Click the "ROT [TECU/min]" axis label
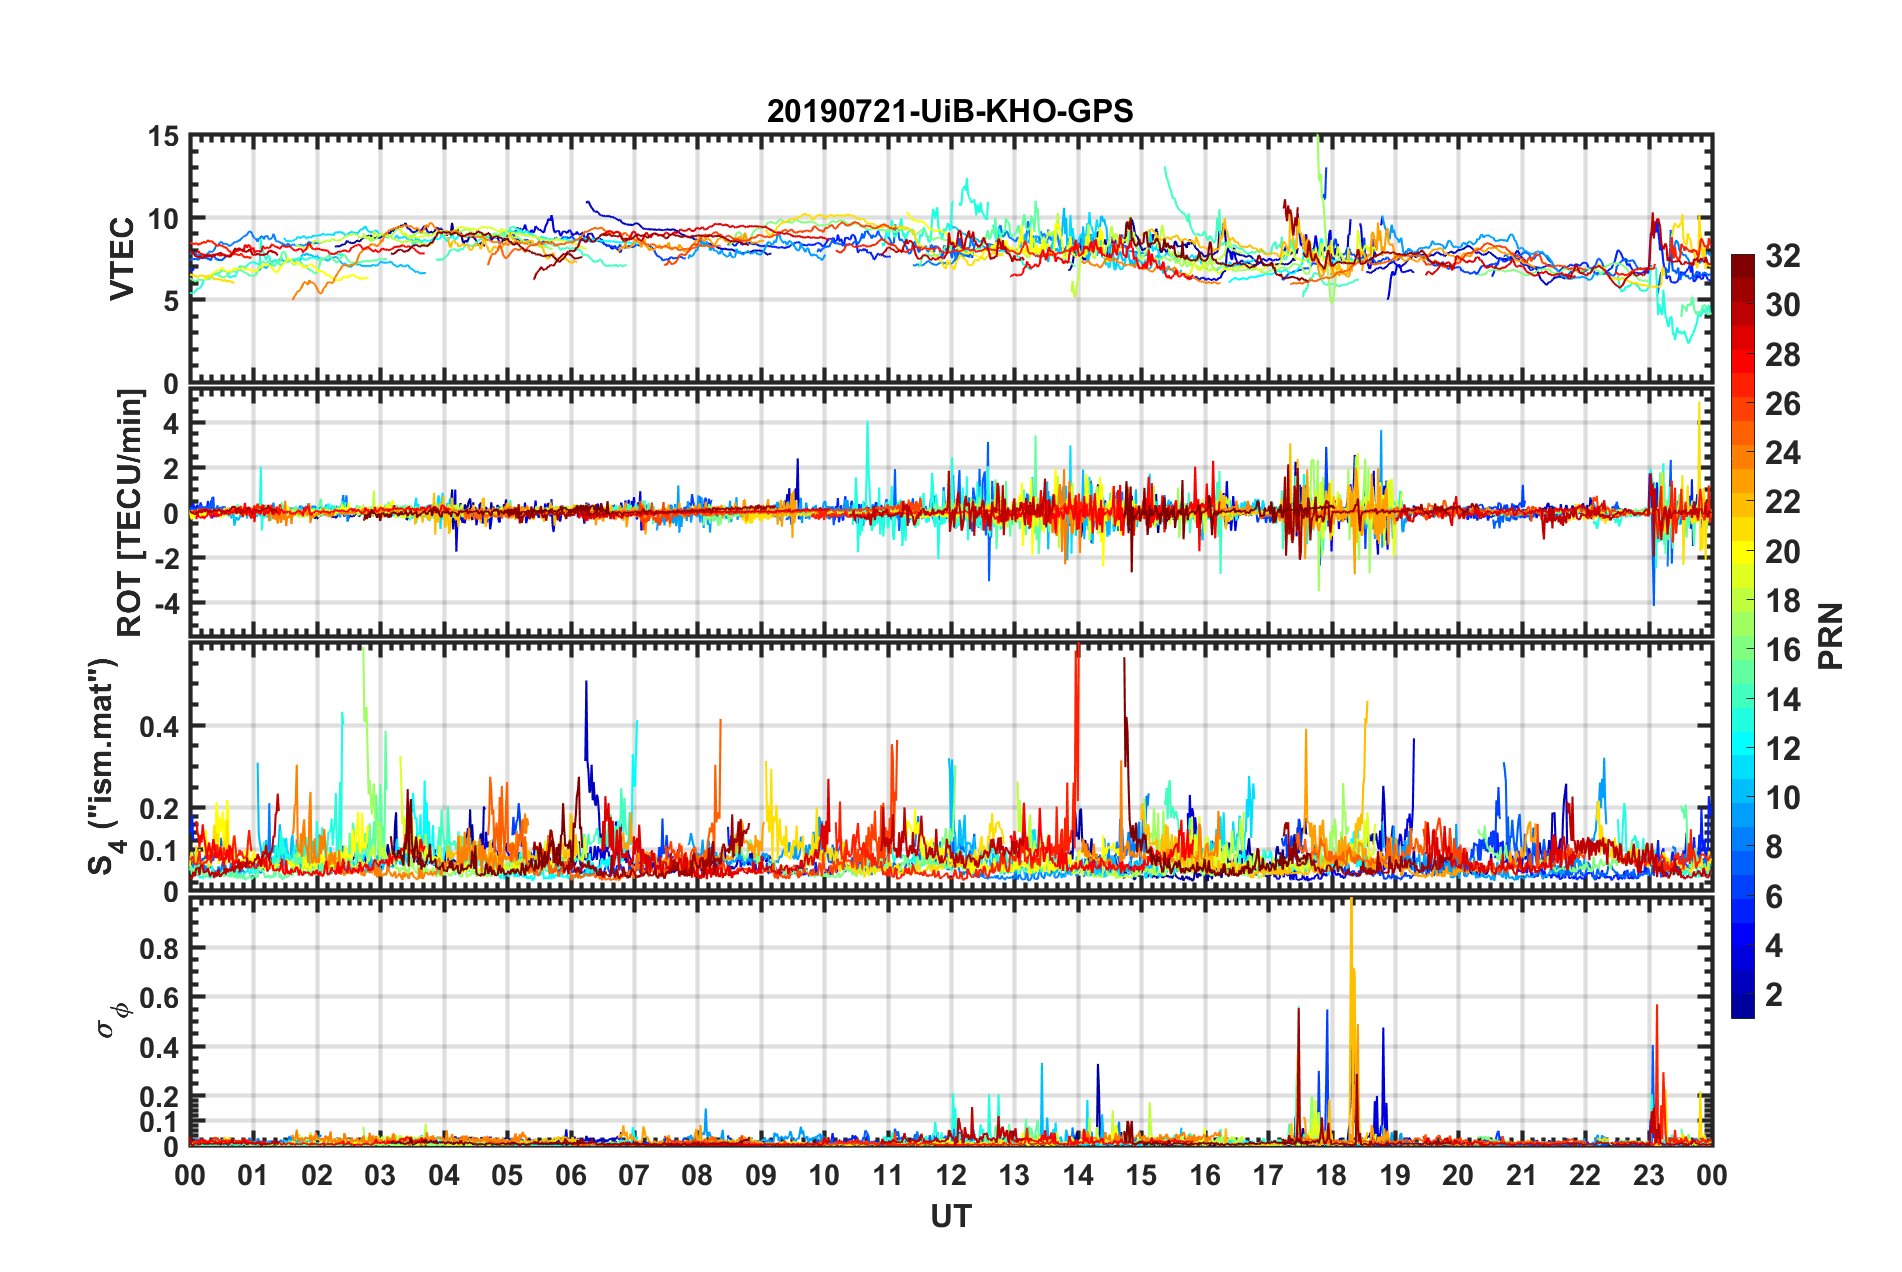Image resolution: width=1902 pixels, height=1272 pixels. (130, 513)
